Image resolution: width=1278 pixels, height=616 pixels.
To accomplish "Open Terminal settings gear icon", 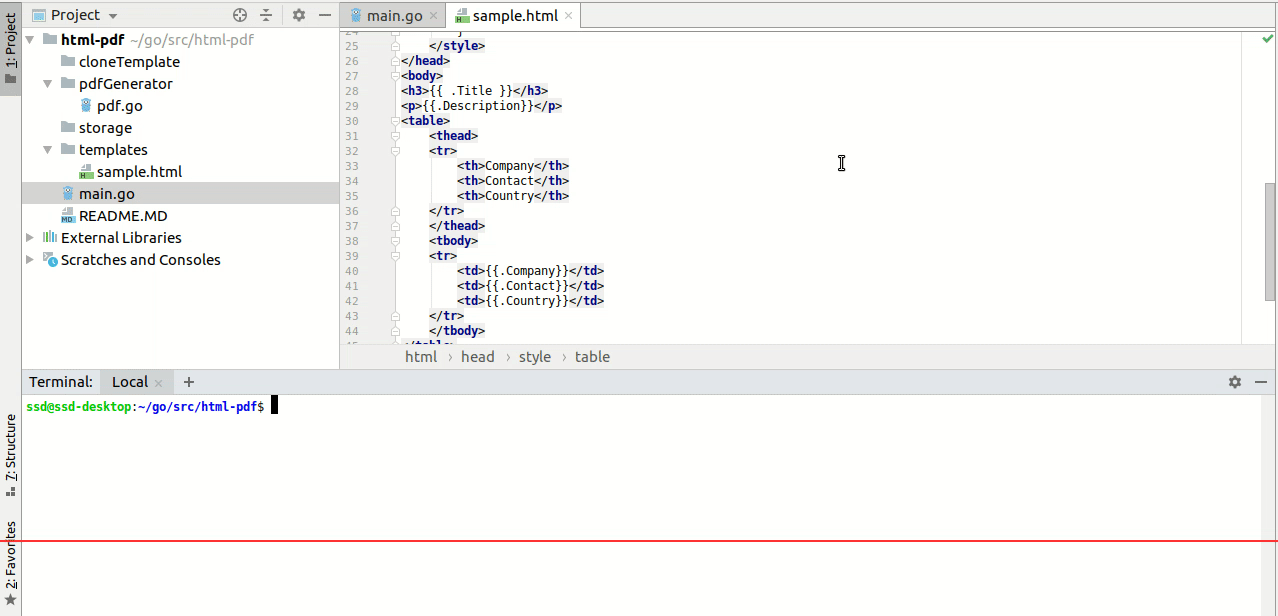I will click(1235, 382).
